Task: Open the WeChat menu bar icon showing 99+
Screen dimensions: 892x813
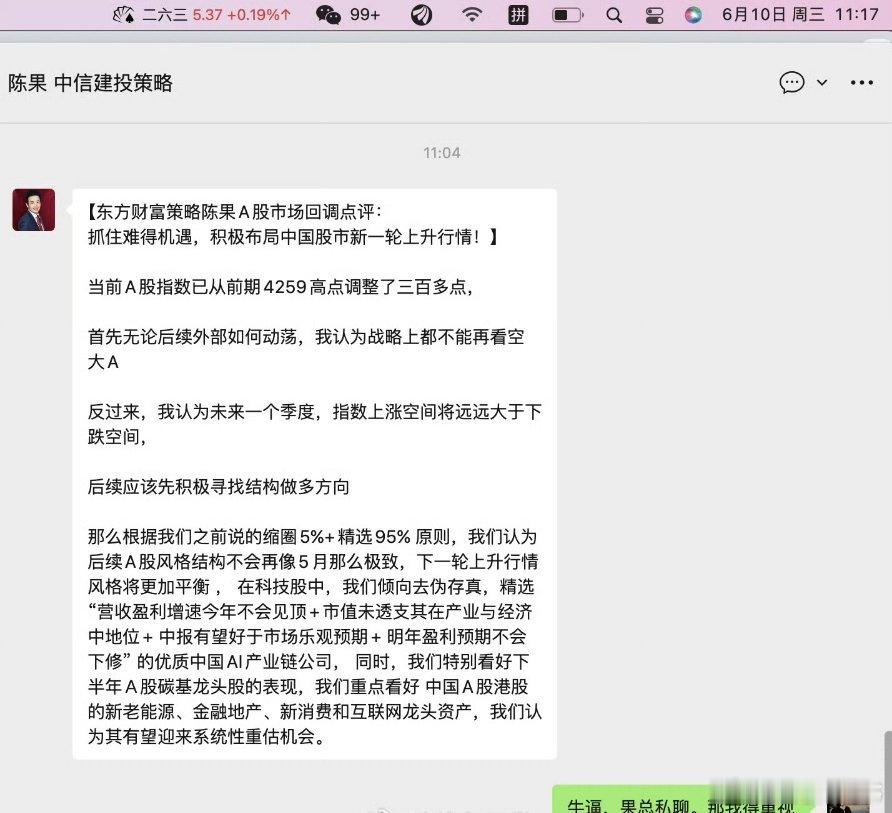Action: click(348, 14)
